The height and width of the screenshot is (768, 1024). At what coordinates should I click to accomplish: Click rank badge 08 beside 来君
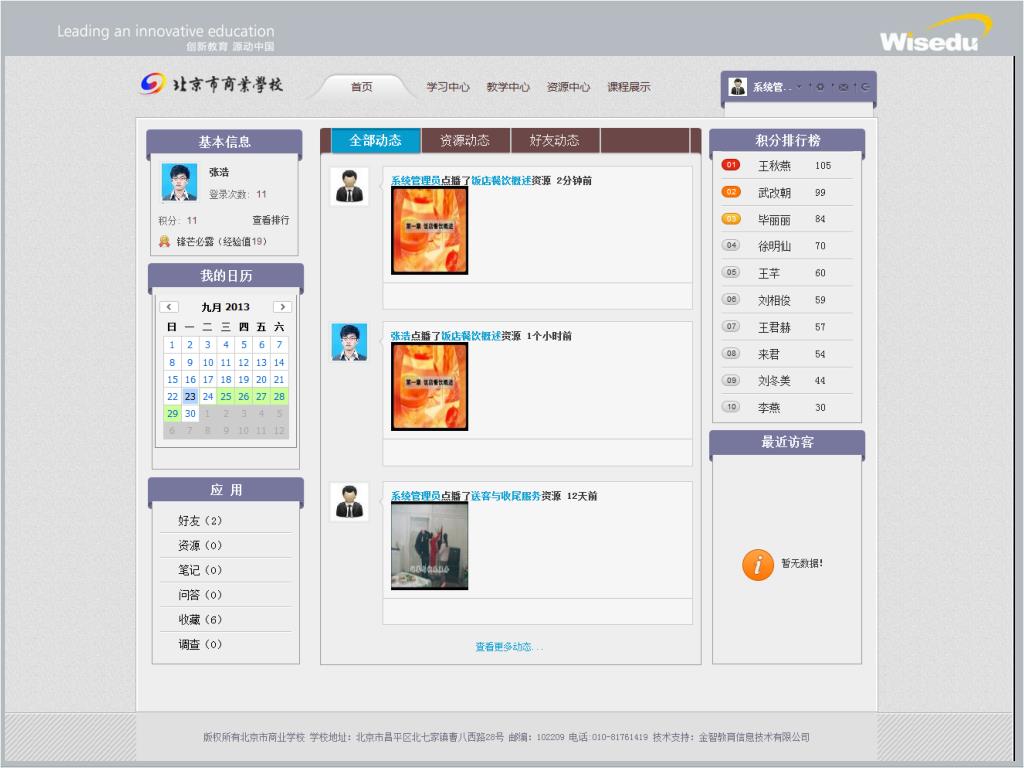(x=731, y=353)
